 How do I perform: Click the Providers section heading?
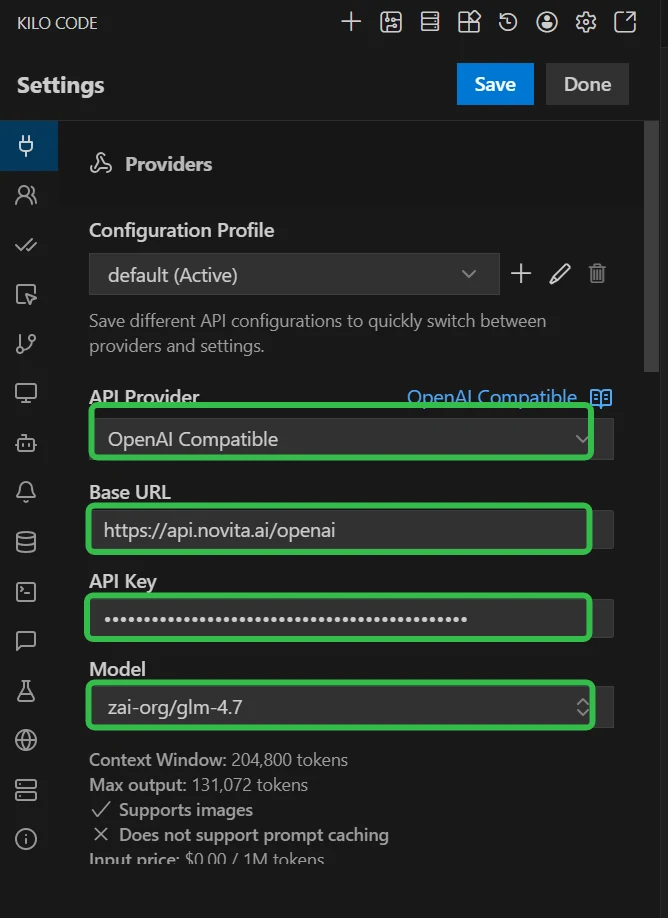point(169,164)
